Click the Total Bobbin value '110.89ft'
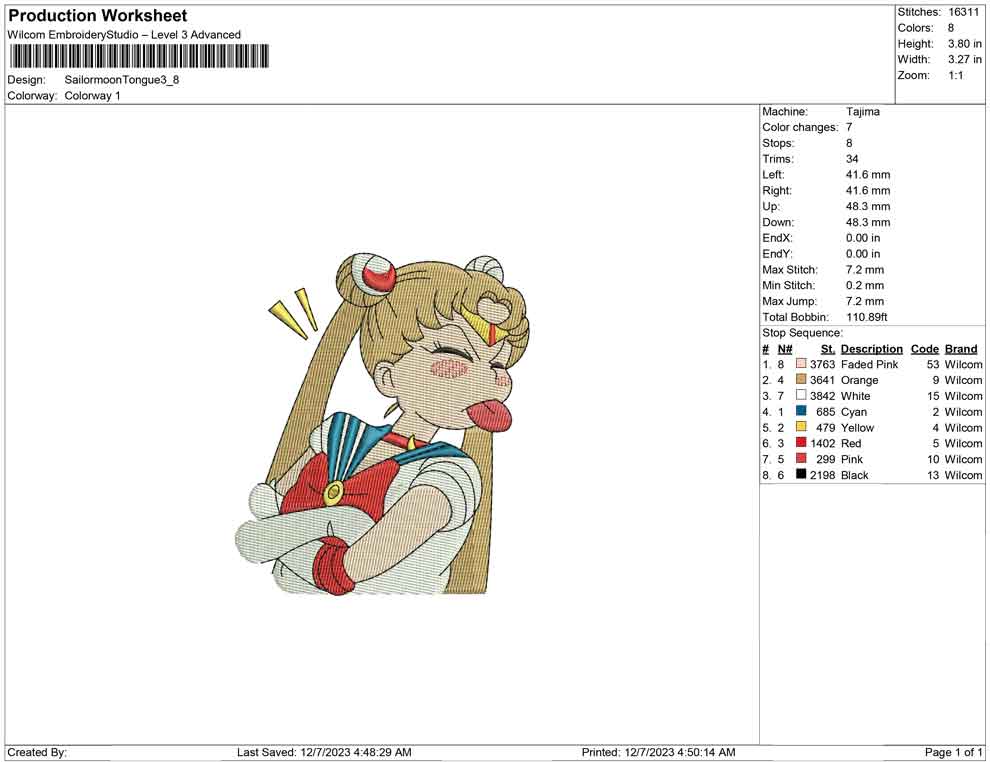This screenshot has height=762, width=990. click(867, 317)
